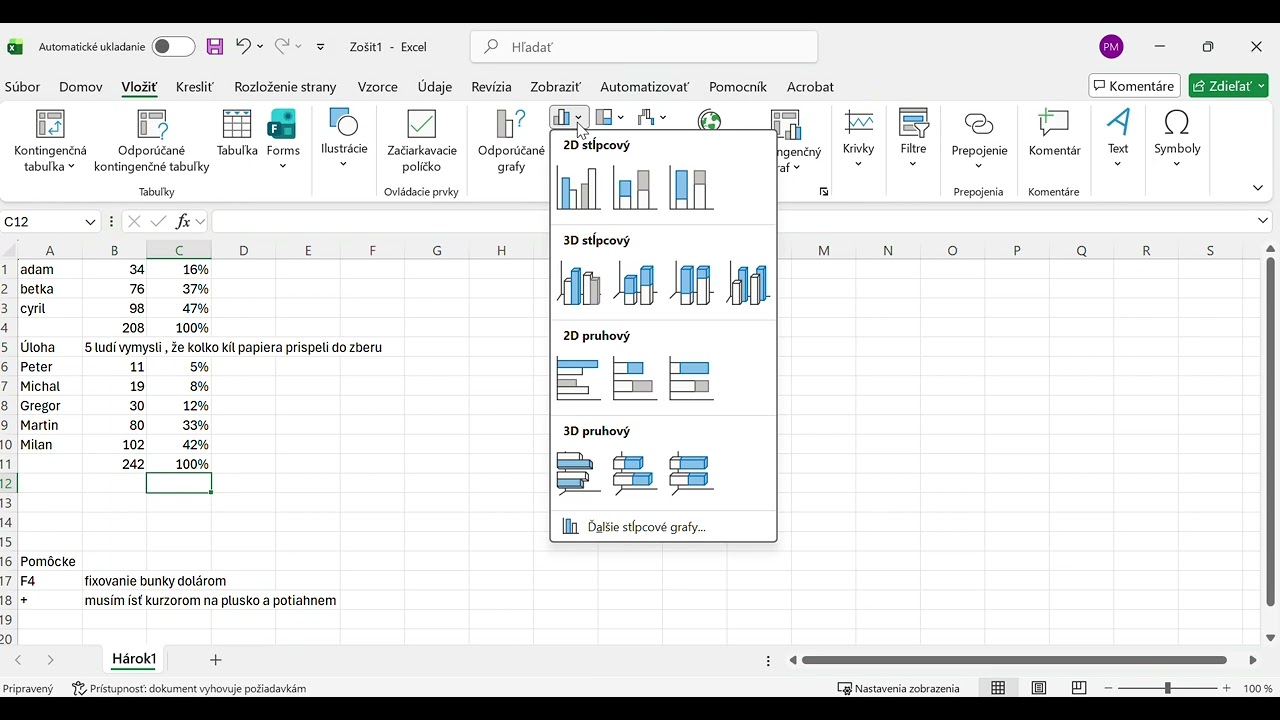Open the Vzorce tab
This screenshot has width=1280, height=720.
(x=378, y=87)
